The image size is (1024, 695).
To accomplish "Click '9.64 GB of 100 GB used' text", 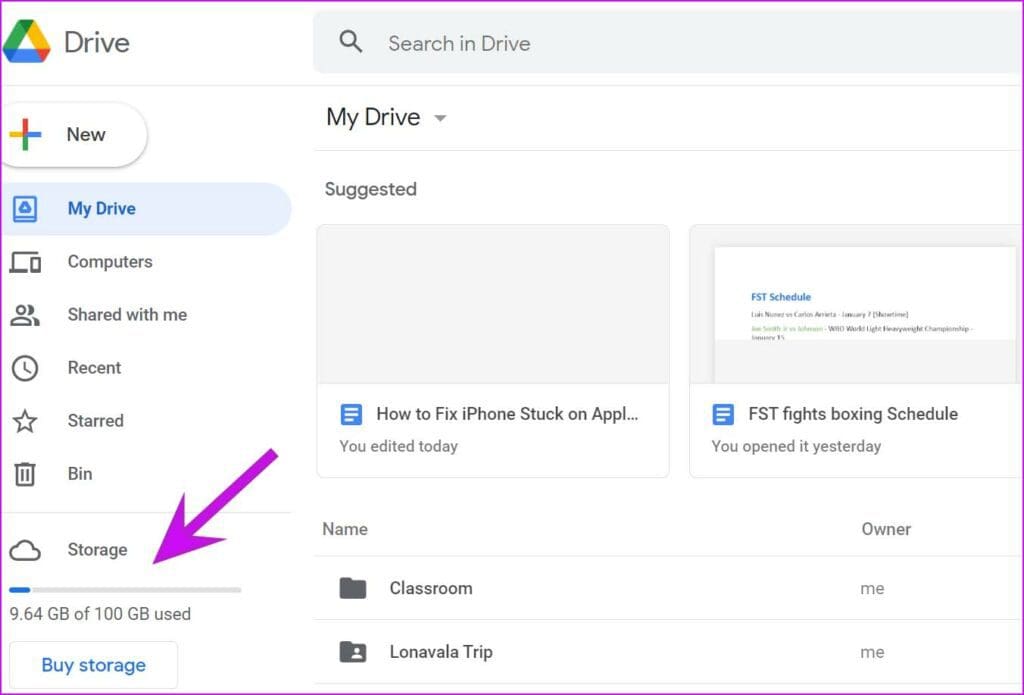I will [100, 614].
